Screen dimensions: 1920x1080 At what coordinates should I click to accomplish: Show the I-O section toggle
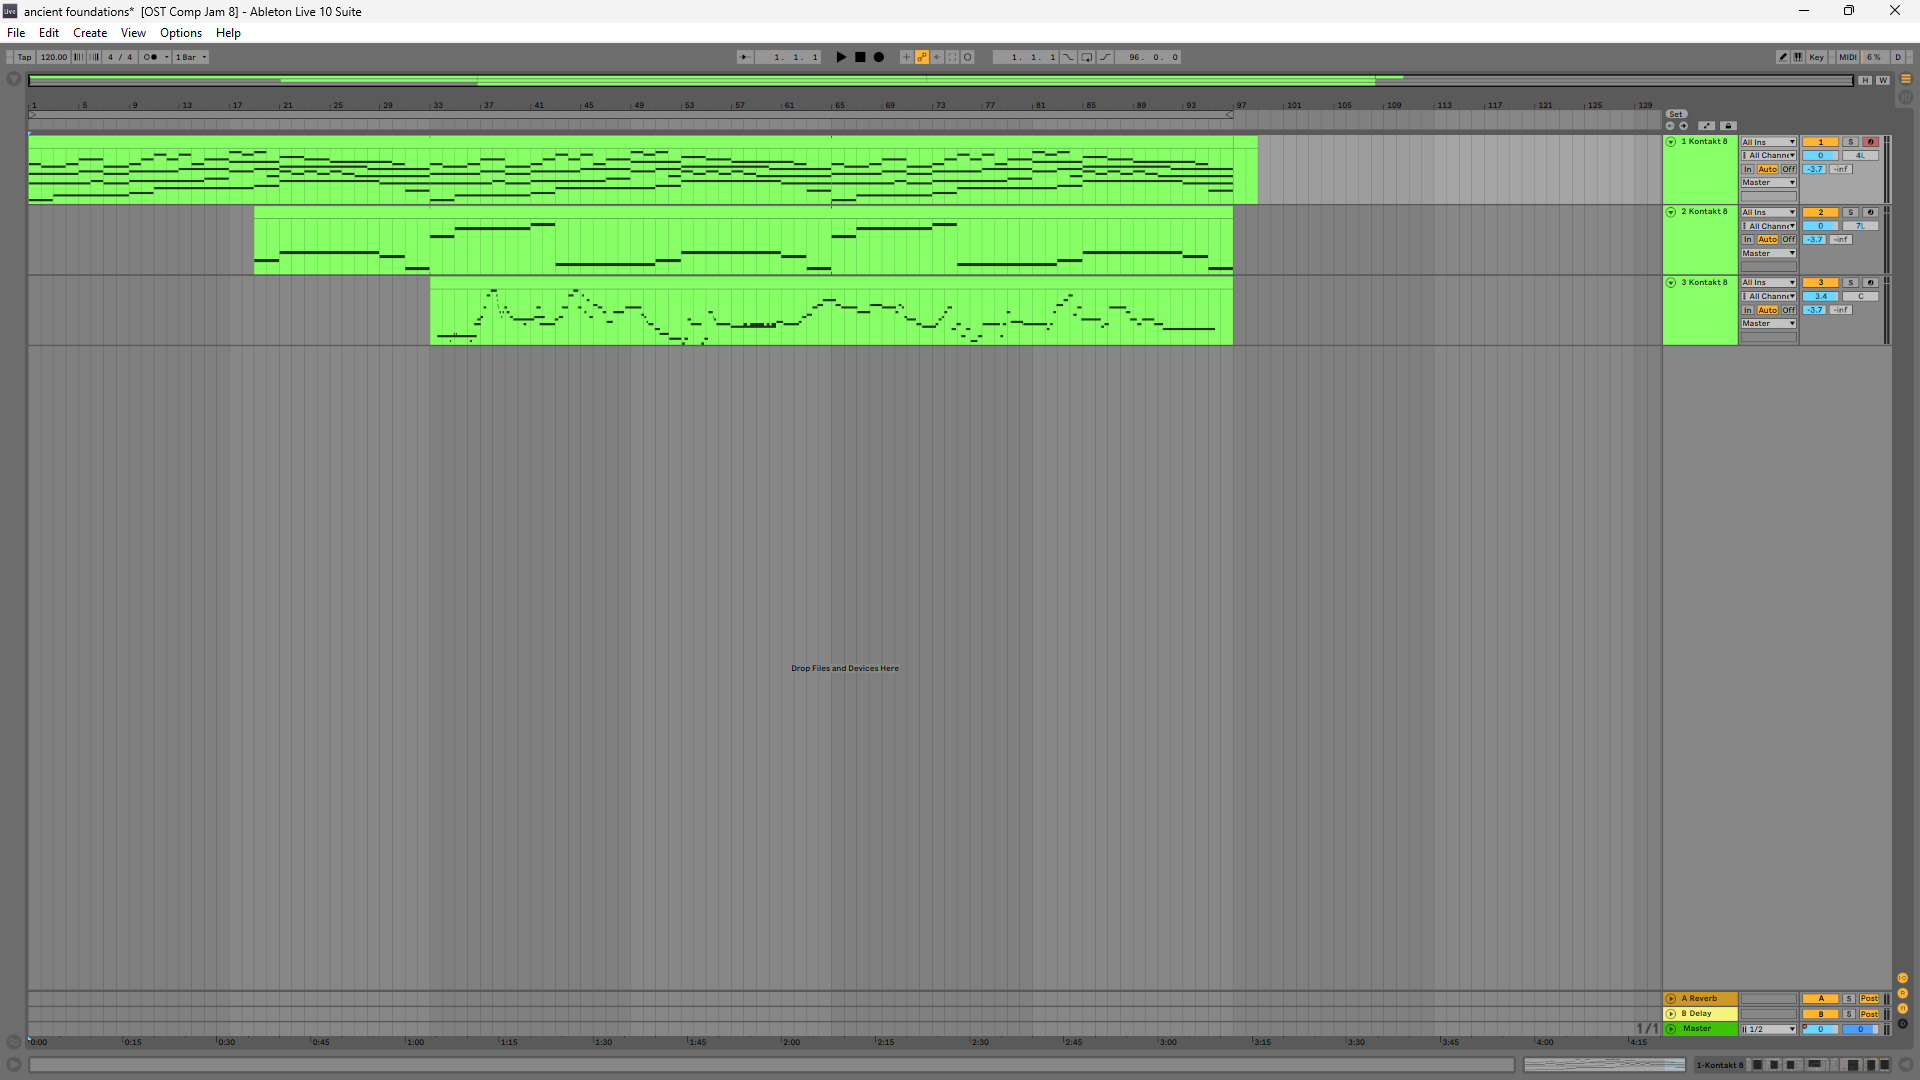tap(1903, 979)
